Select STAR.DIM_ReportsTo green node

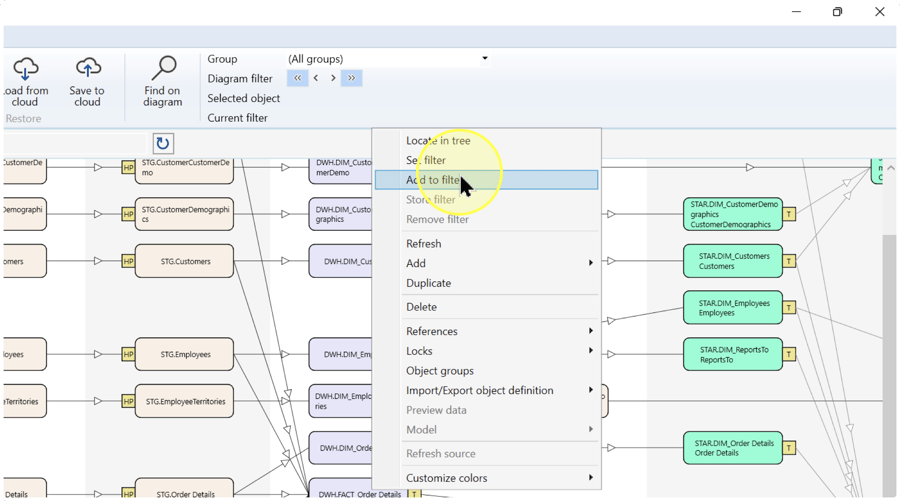point(733,354)
